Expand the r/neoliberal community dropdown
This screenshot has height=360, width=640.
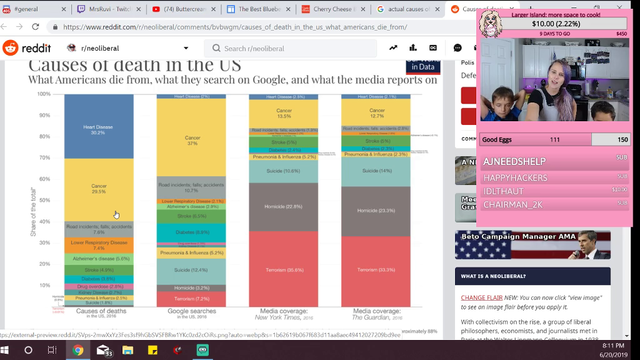point(186,48)
